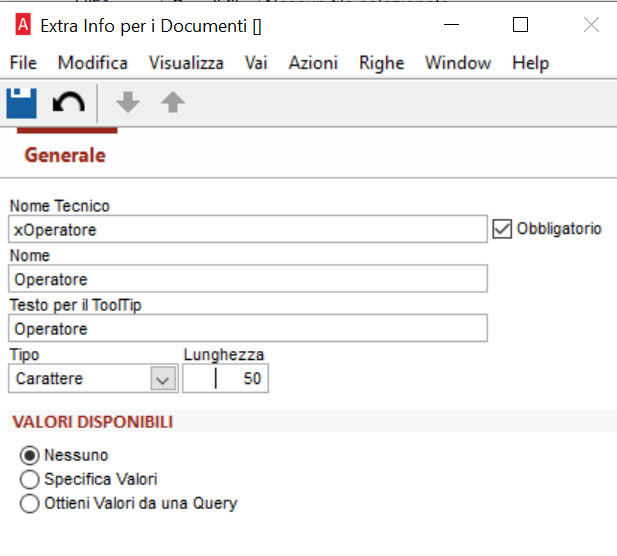Undo changes with the curved arrow icon
This screenshot has width=617, height=556.
pos(68,103)
